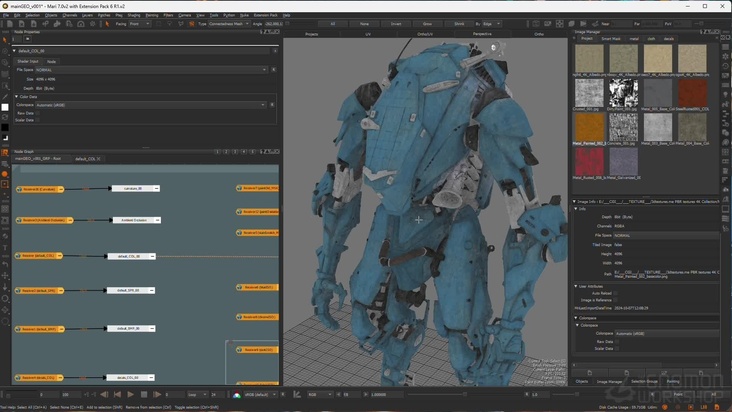732x412 pixels.
Task: Open the Type Connectedness Mesh dropdown
Action: [x=228, y=24]
